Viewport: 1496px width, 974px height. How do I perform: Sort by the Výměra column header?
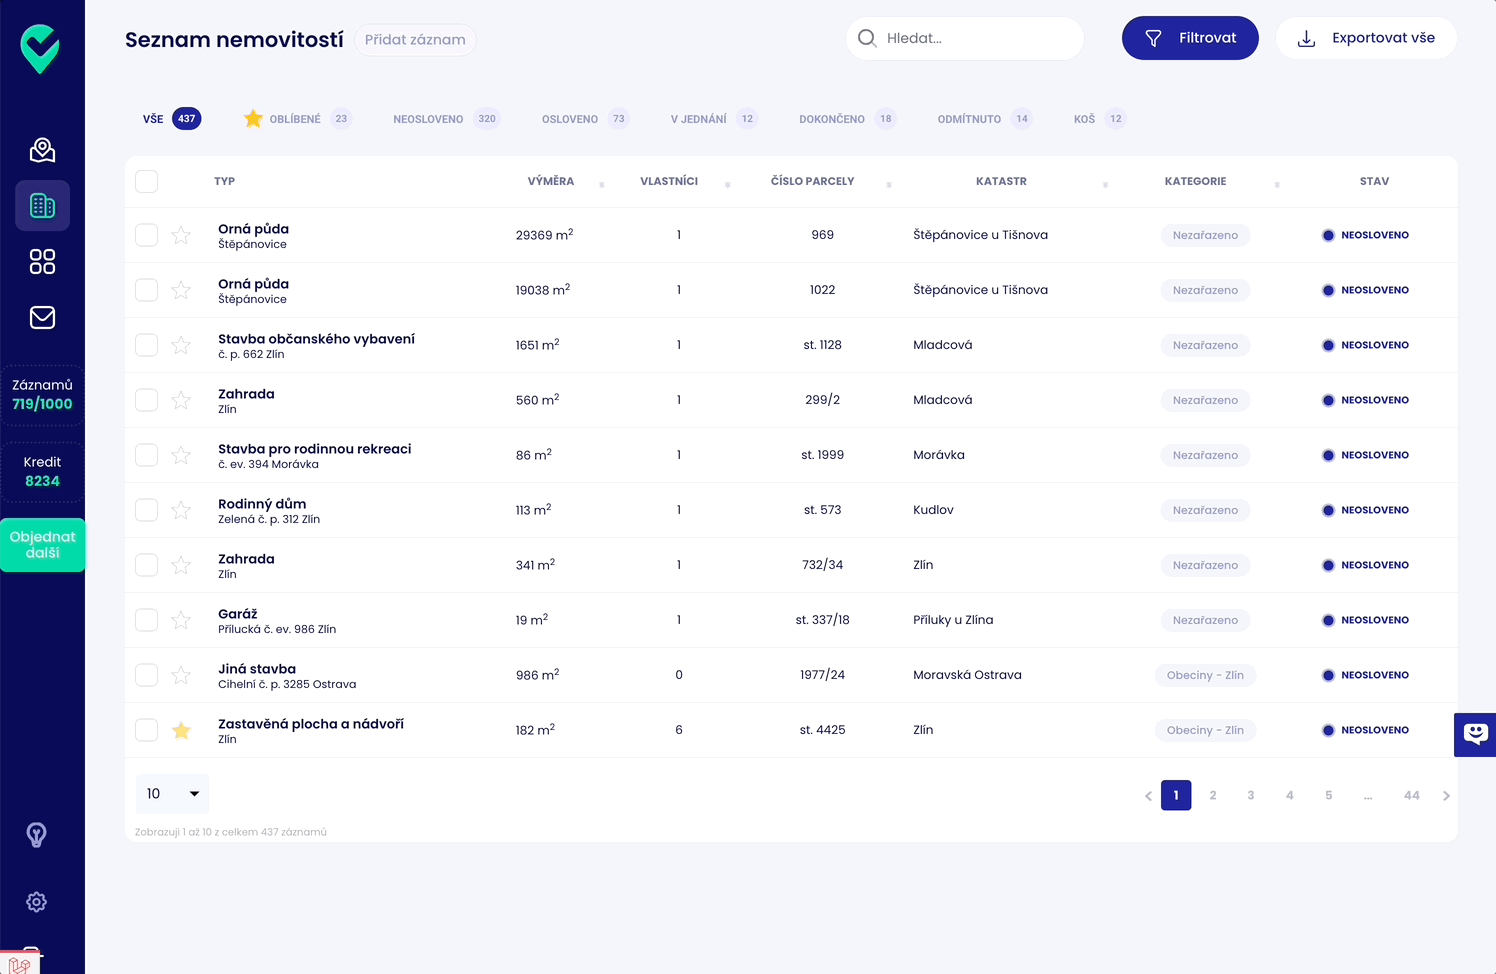551,182
